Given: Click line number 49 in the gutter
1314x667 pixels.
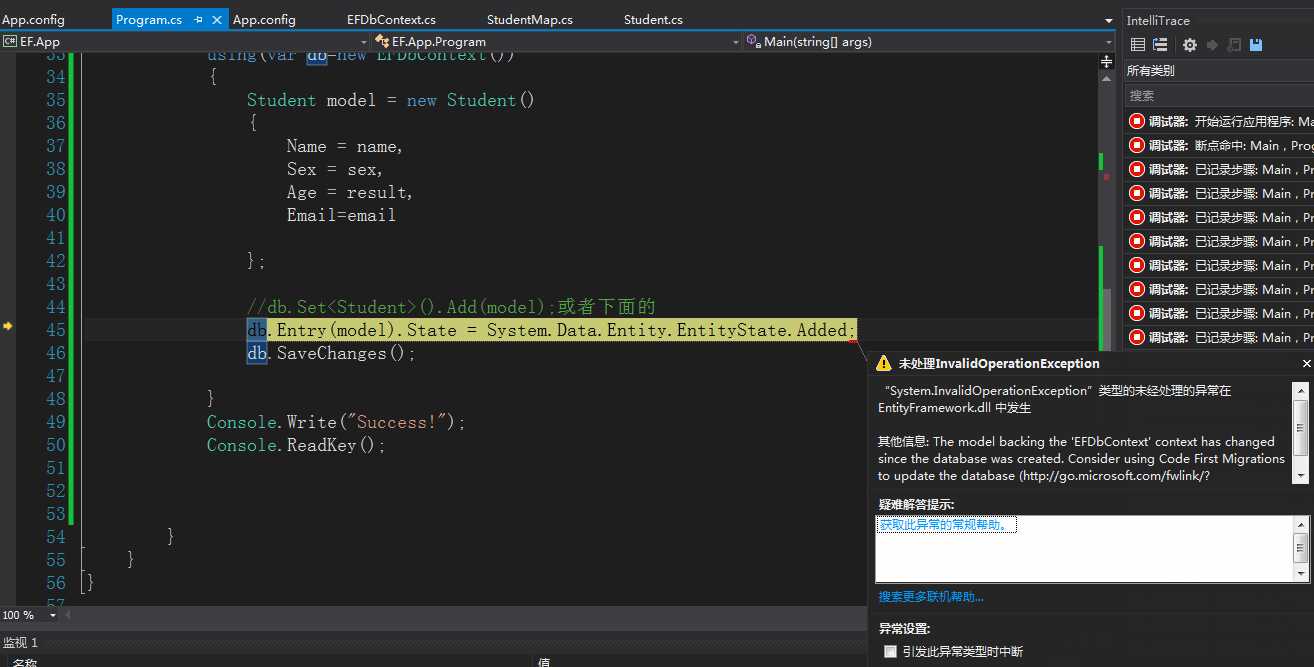Looking at the screenshot, I should 55,422.
